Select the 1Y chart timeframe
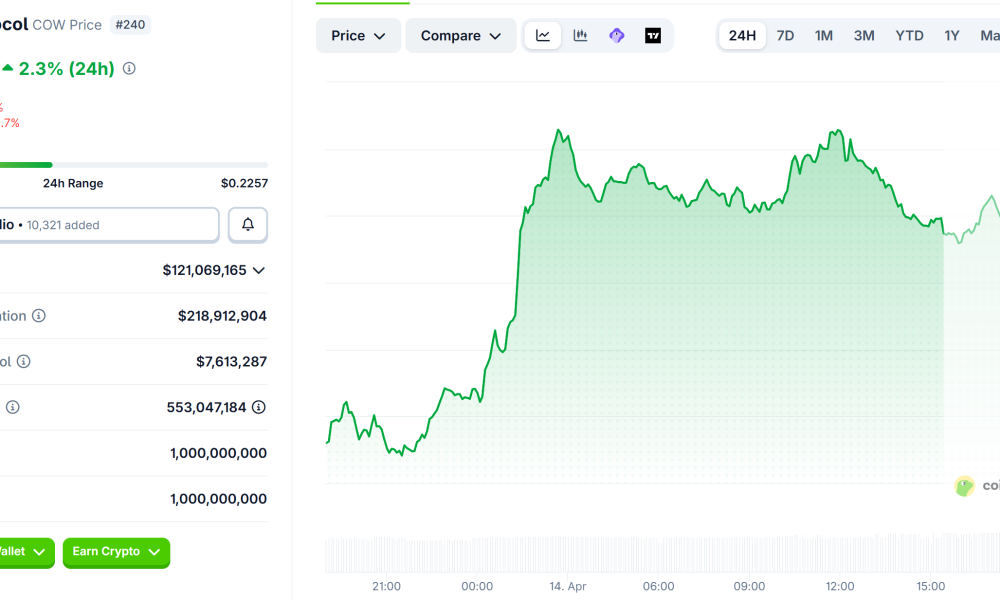 coord(951,35)
